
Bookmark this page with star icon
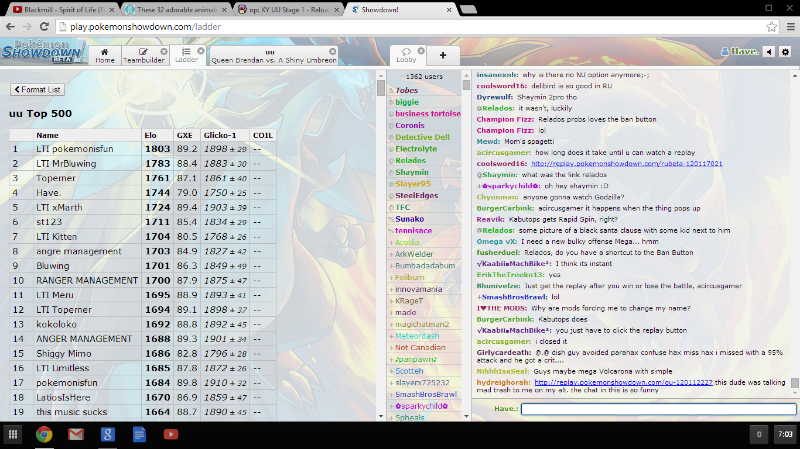(771, 27)
